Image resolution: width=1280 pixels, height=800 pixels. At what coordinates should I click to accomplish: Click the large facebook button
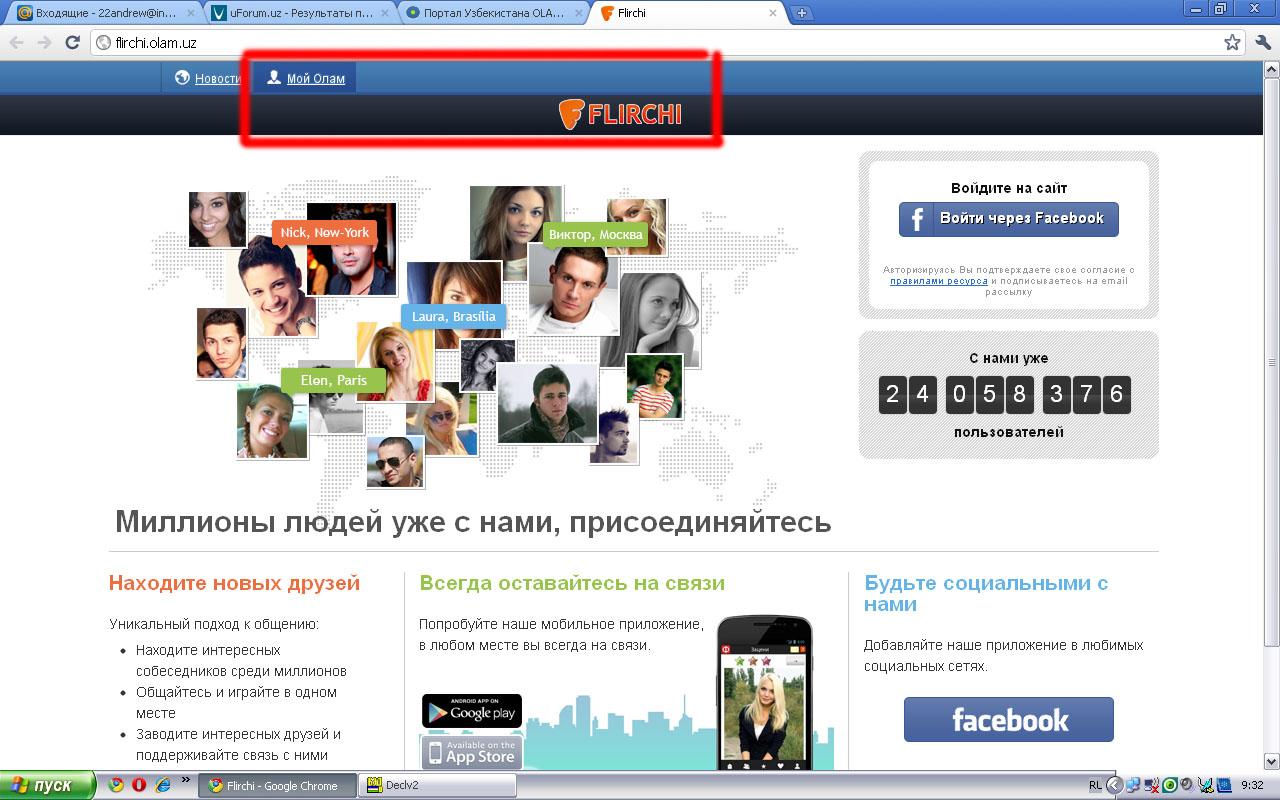click(x=1008, y=720)
